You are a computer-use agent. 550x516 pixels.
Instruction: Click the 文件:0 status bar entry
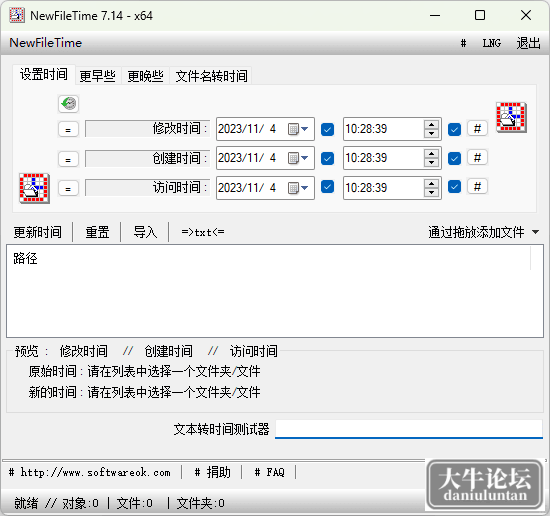135,503
